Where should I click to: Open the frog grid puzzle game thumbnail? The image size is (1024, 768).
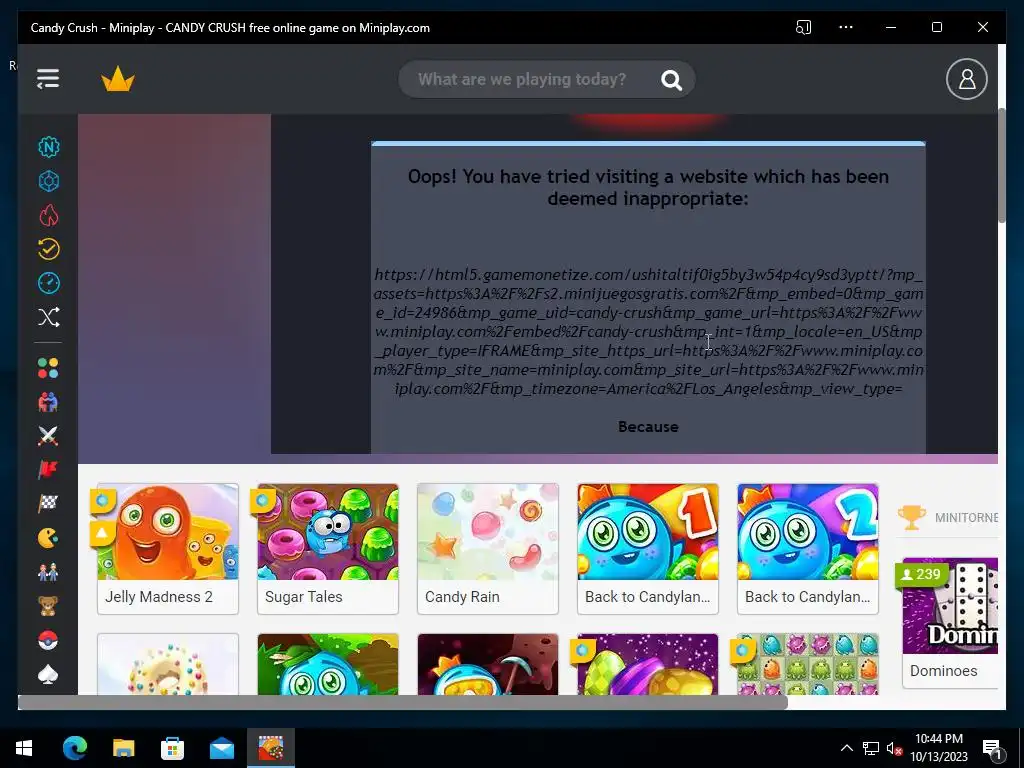tap(808, 664)
